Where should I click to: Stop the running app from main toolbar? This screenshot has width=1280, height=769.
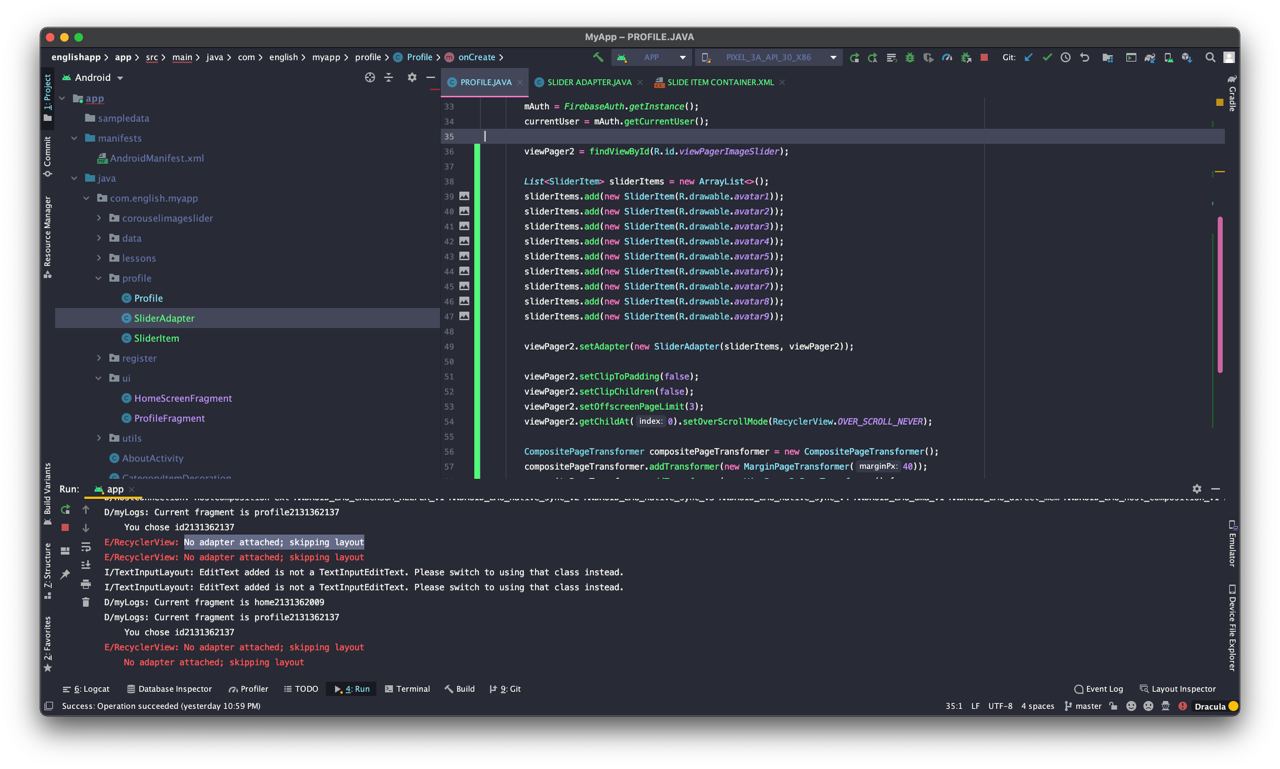tap(985, 58)
